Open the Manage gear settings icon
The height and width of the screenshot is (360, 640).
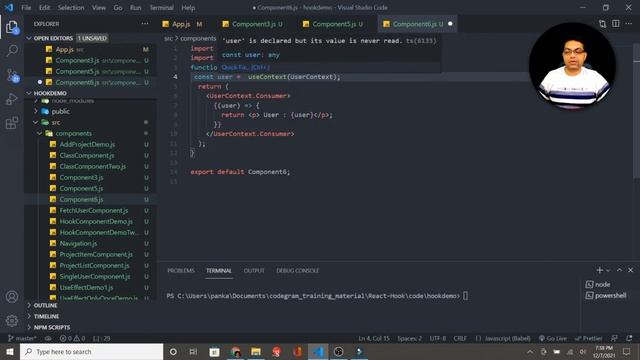pyautogui.click(x=12, y=321)
